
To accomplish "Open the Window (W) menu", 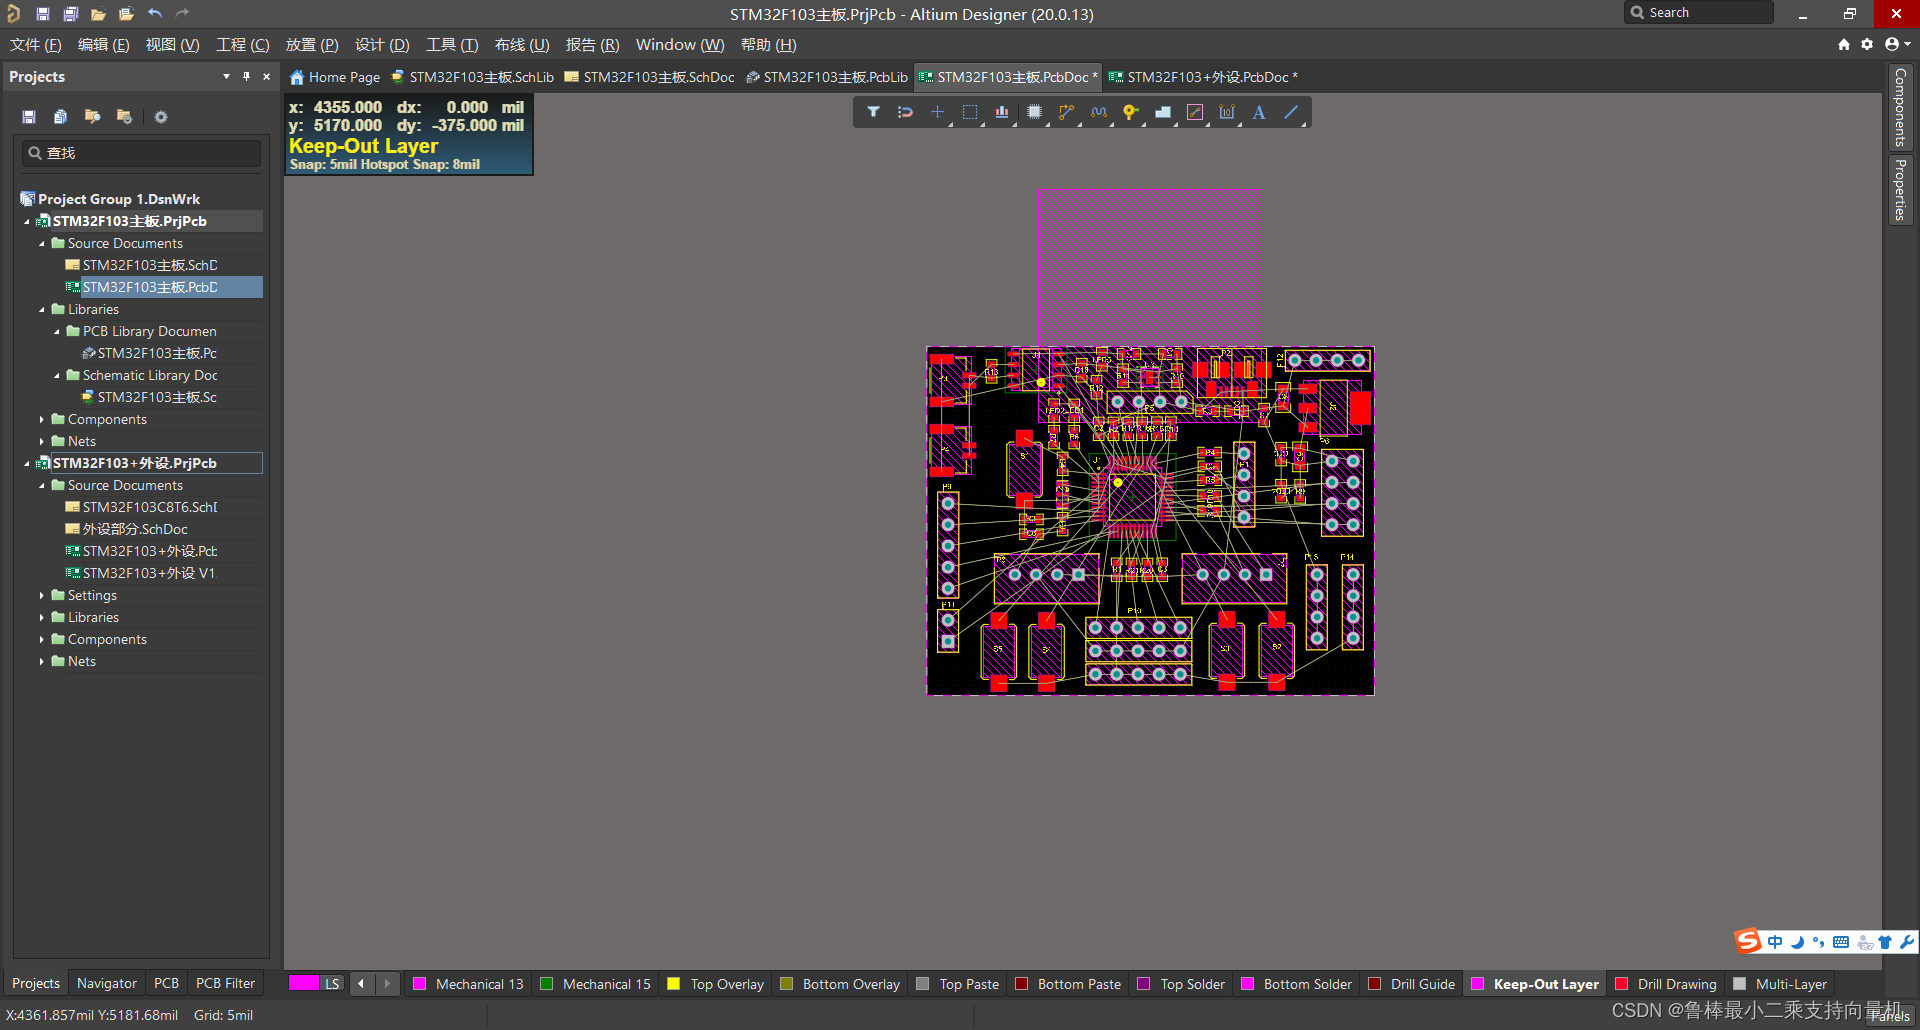I will [x=680, y=45].
